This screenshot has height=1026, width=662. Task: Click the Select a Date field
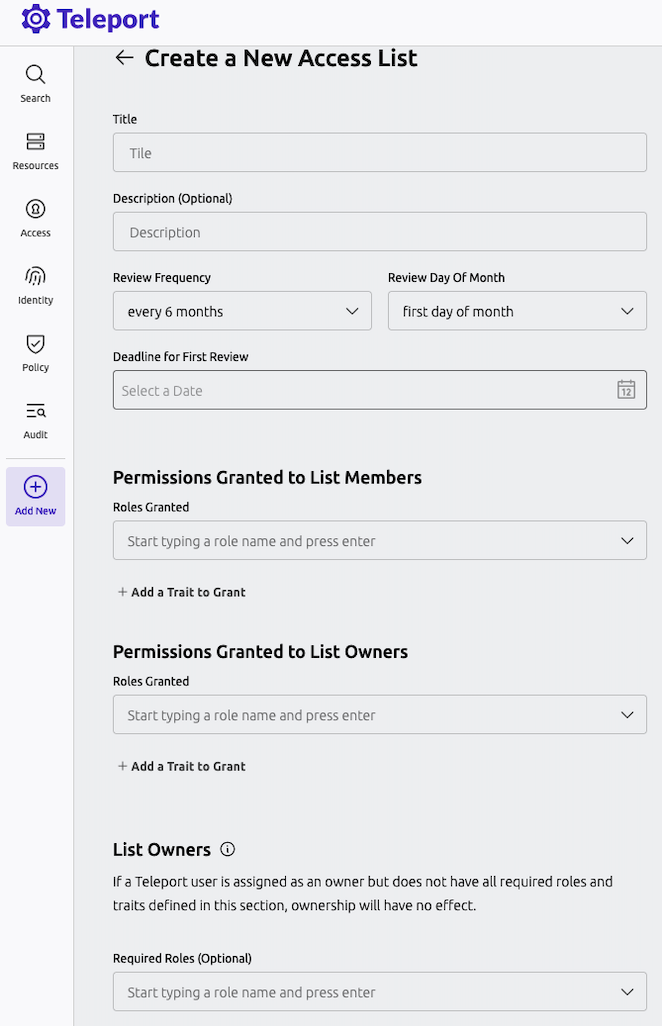[x=360, y=391]
